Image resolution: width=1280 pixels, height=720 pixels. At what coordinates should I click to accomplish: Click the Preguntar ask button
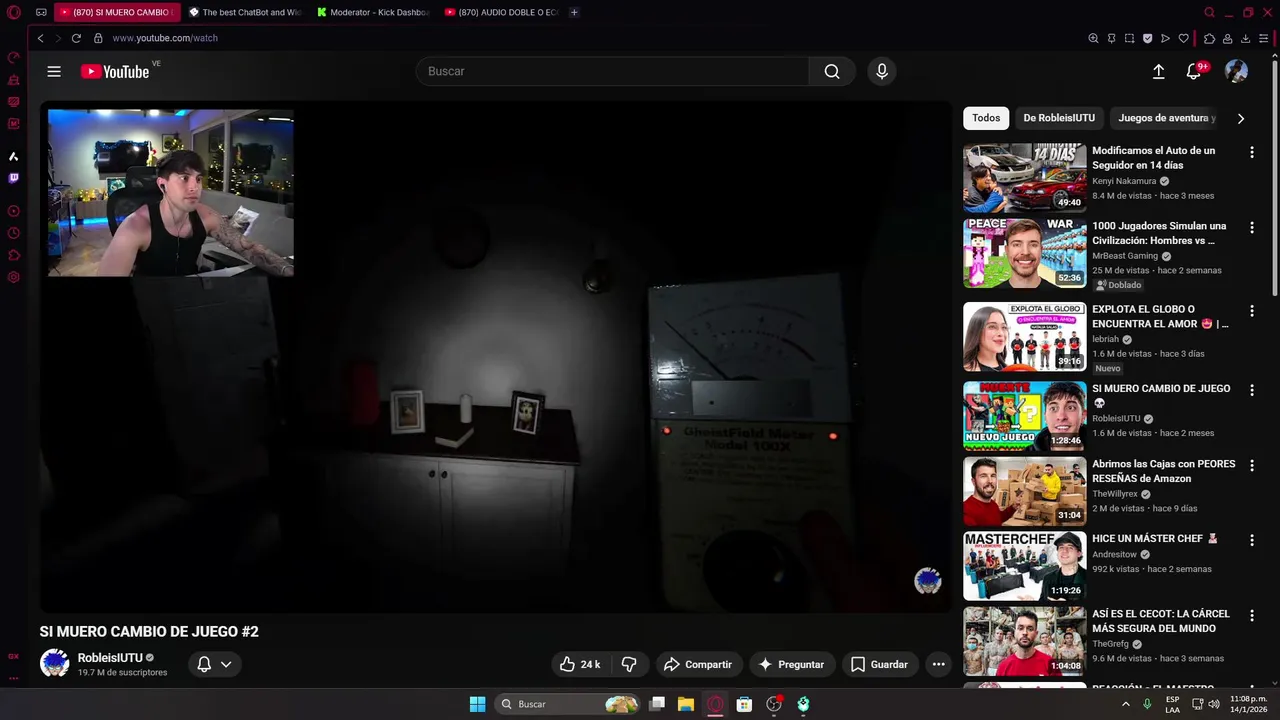click(791, 664)
